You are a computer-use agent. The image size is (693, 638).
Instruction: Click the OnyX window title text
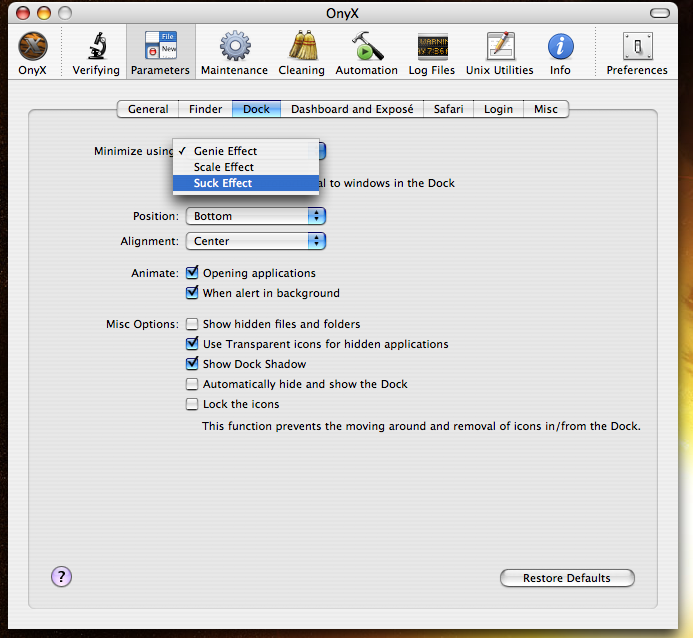coord(343,14)
